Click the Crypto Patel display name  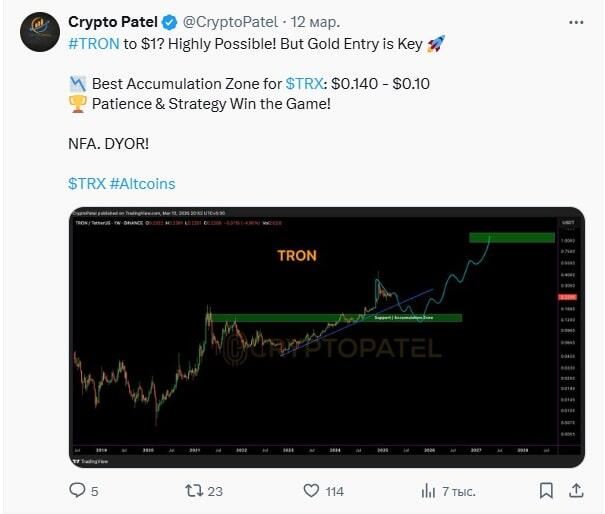coord(113,22)
